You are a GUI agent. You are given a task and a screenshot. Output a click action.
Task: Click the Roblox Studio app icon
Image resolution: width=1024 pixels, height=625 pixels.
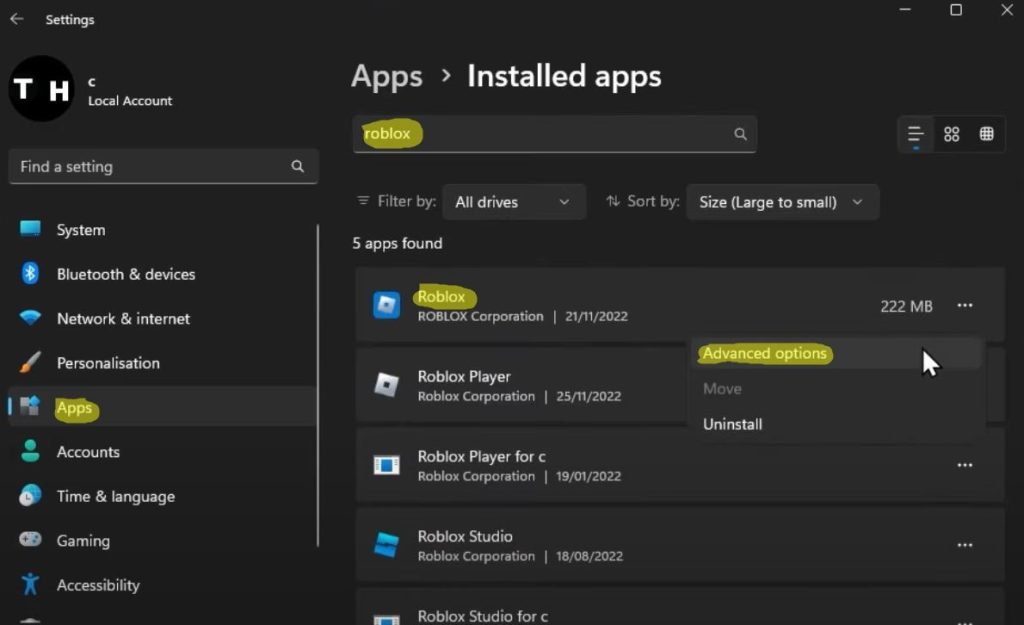click(387, 545)
